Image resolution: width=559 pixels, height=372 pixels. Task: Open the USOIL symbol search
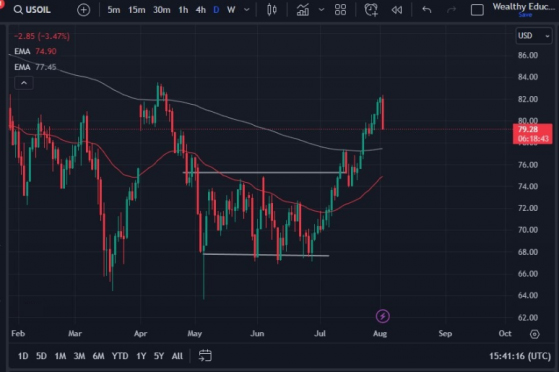(x=32, y=10)
